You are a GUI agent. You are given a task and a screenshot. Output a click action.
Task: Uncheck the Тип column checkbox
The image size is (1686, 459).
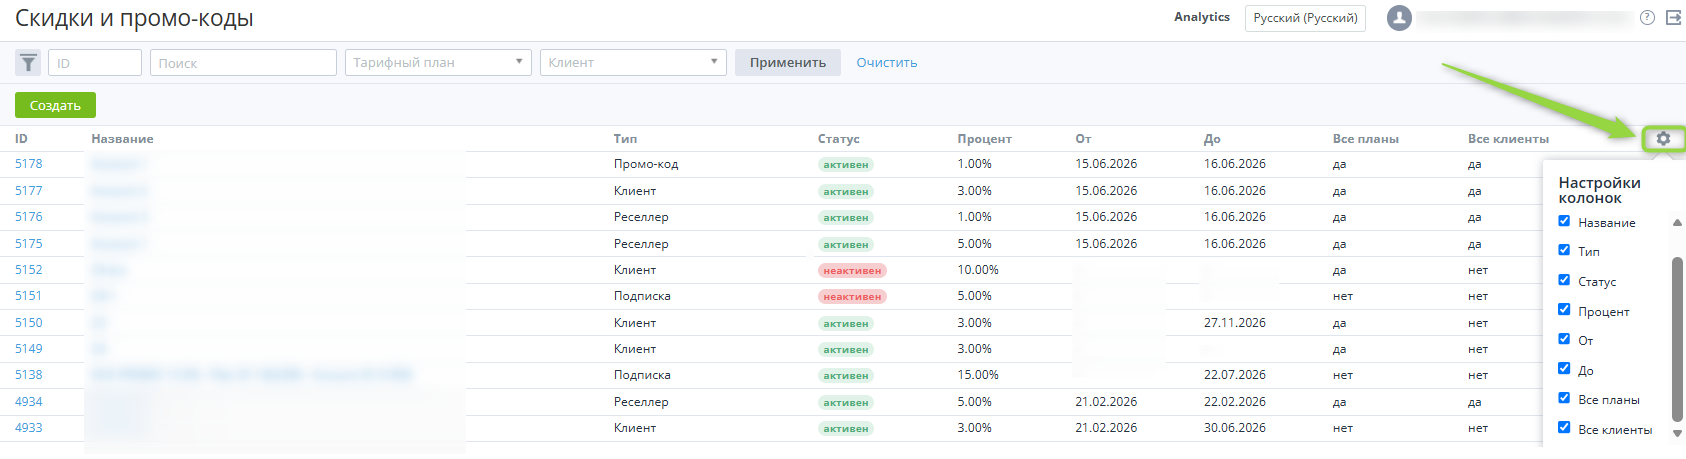click(x=1564, y=250)
